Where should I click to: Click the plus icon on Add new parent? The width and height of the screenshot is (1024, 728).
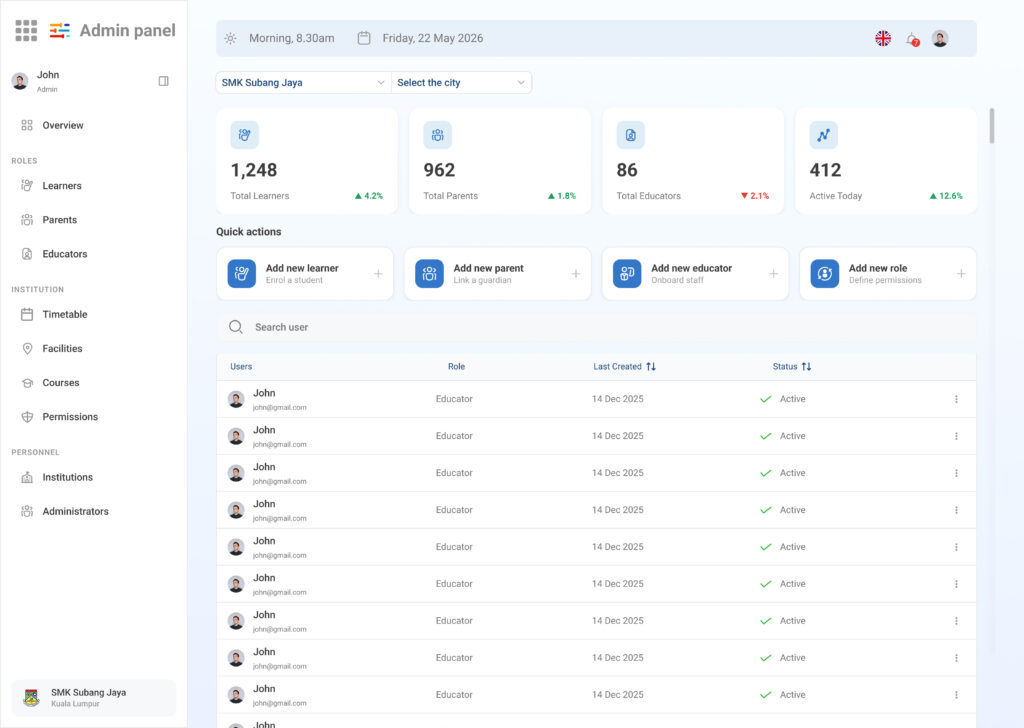click(575, 274)
